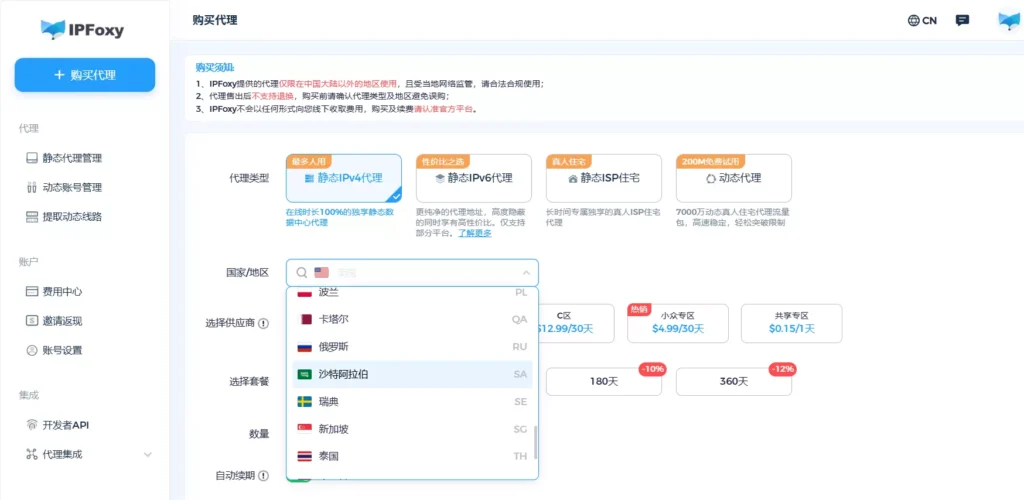1024x500 pixels.
Task: Click the IPFoxy logo icon
Action: (53, 29)
